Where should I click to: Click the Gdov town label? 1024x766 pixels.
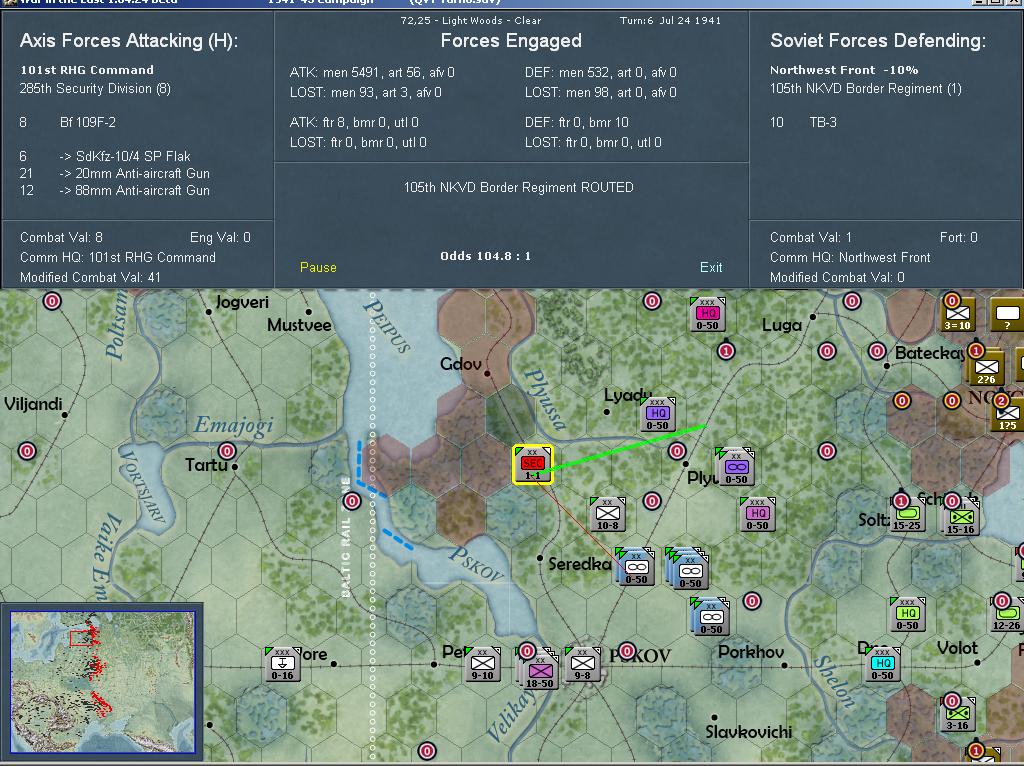tap(460, 364)
